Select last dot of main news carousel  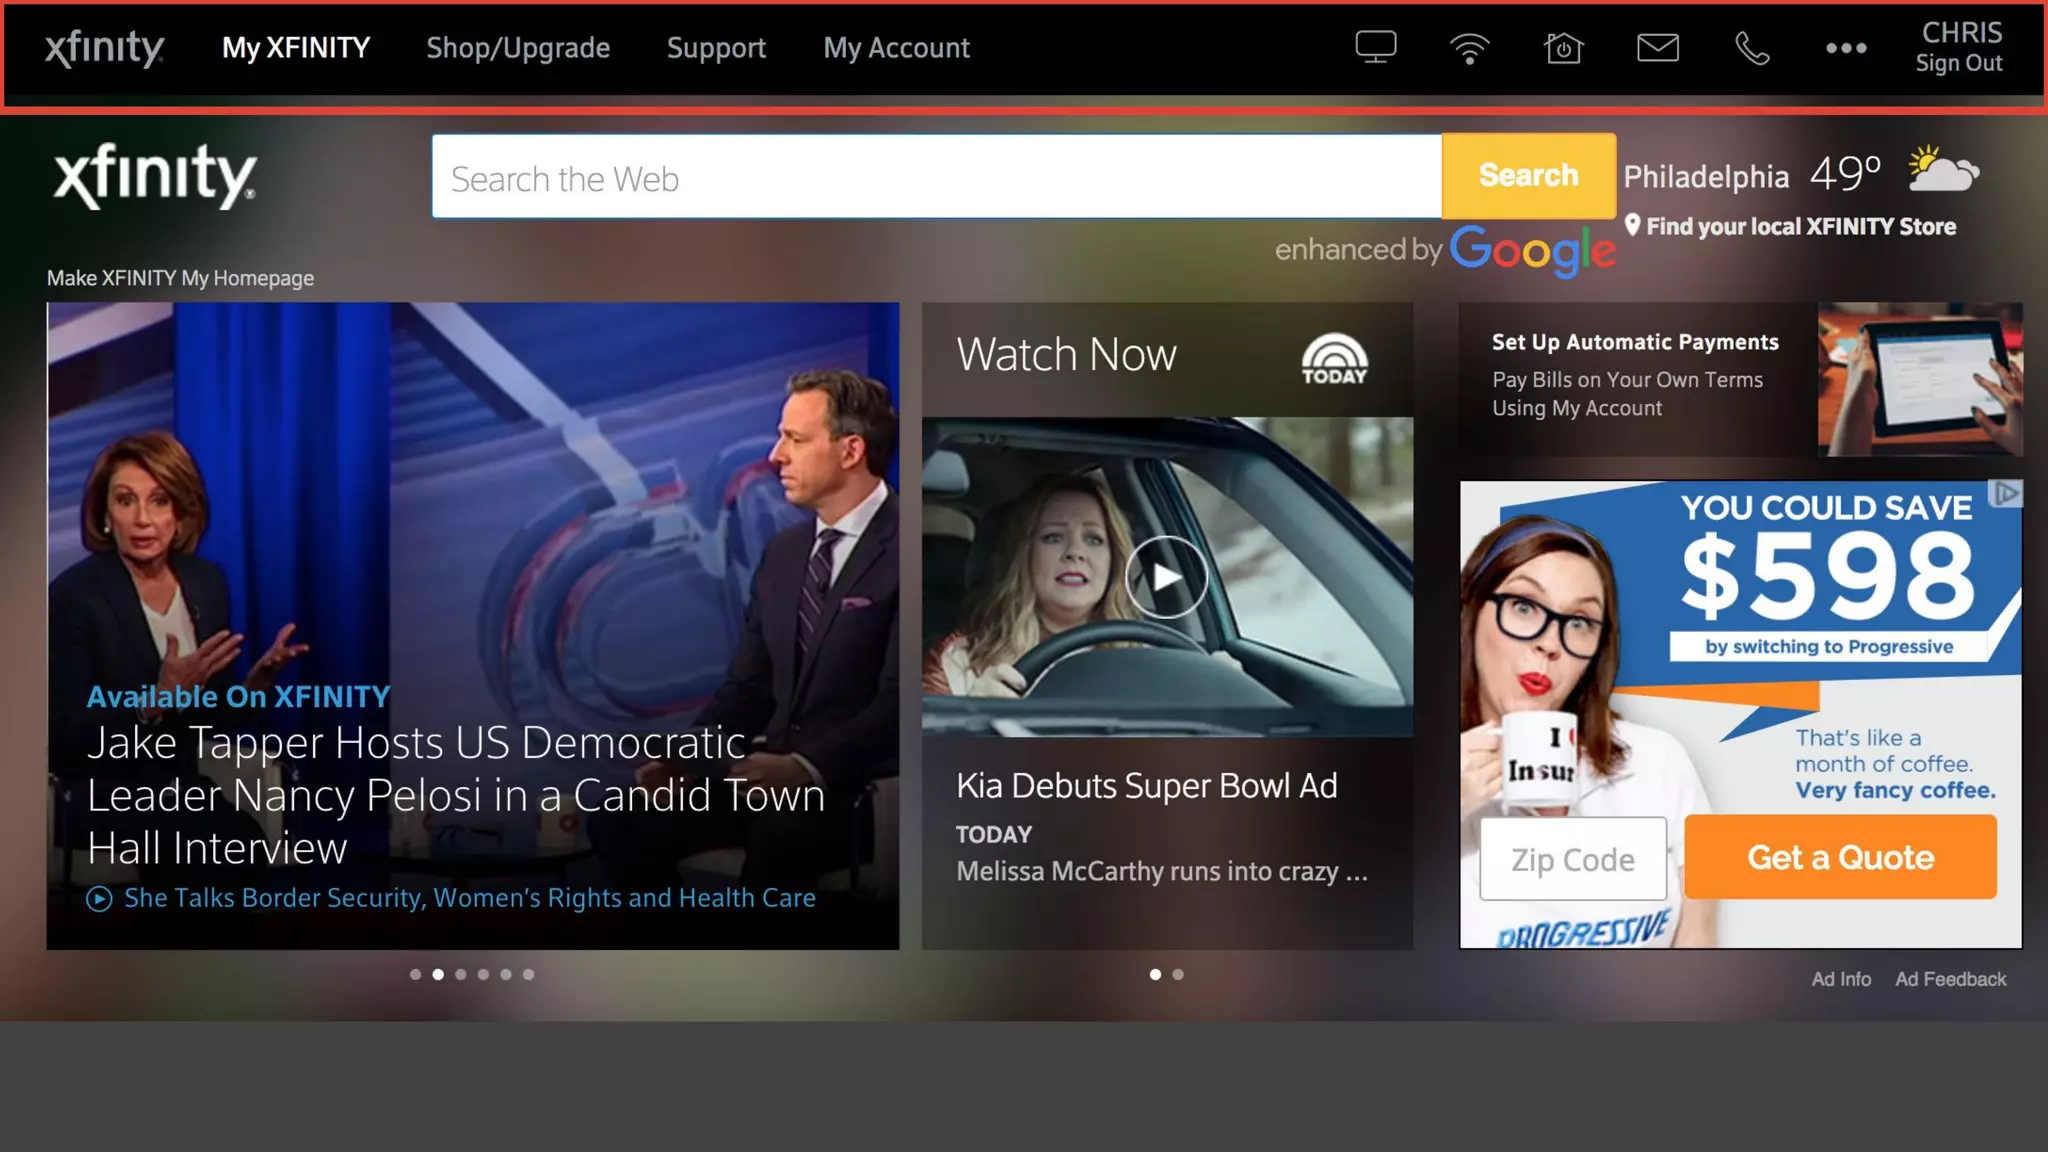[529, 974]
